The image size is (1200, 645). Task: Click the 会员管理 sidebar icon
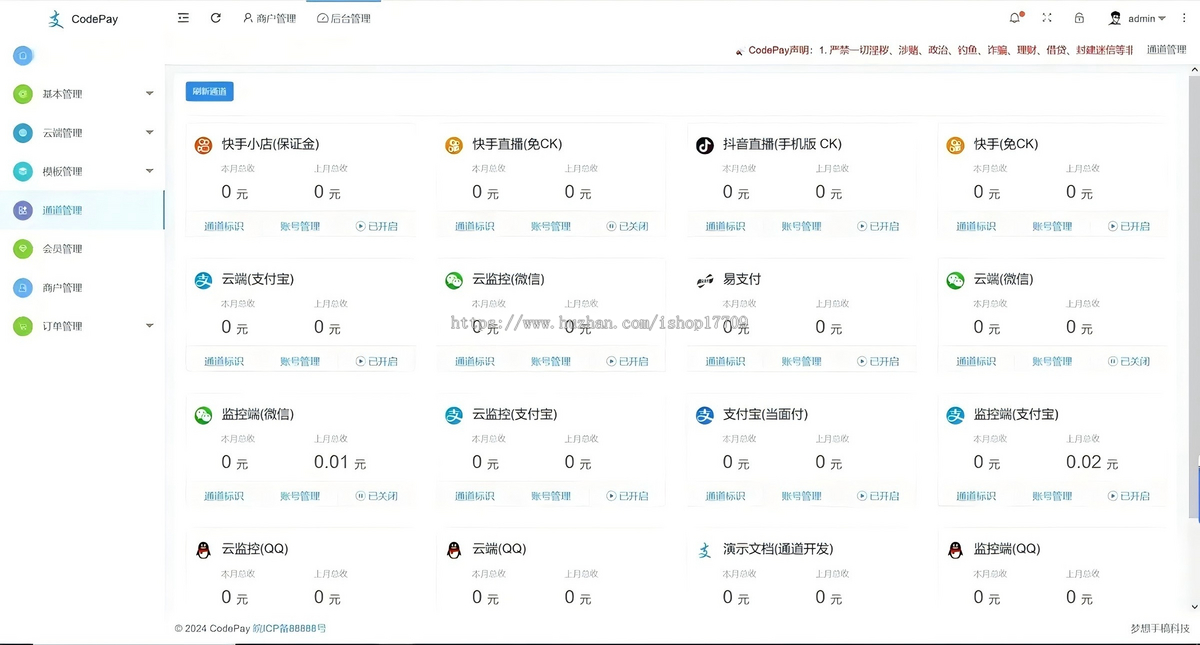pyautogui.click(x=23, y=248)
